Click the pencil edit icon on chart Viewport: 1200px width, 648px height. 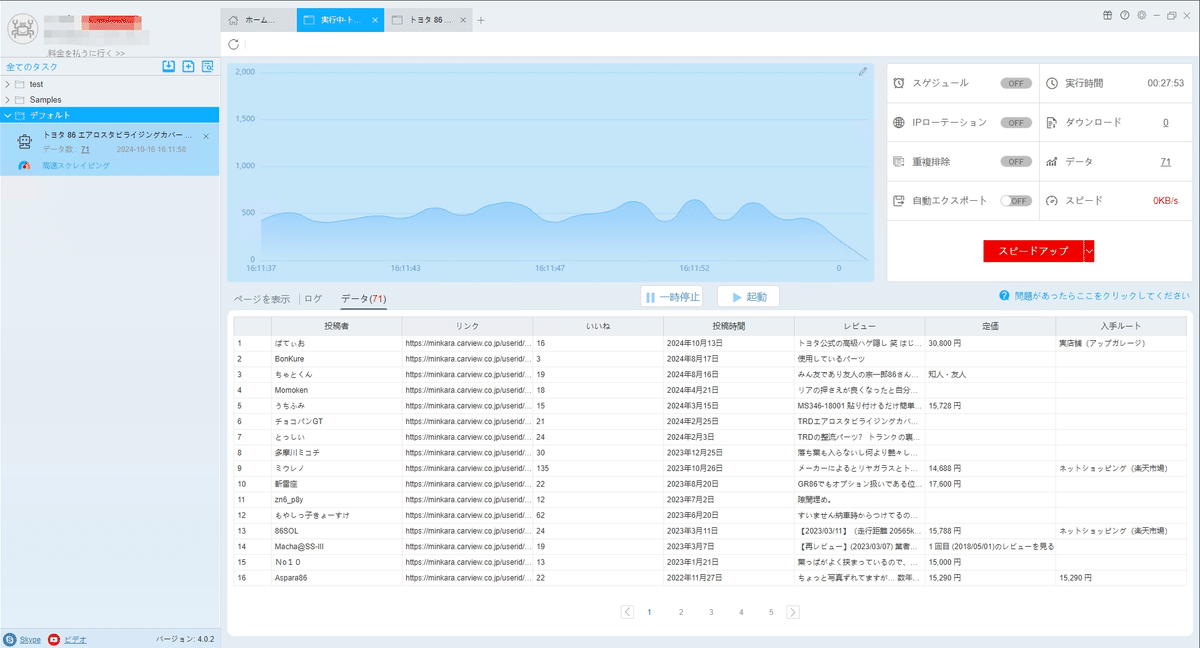pos(863,71)
